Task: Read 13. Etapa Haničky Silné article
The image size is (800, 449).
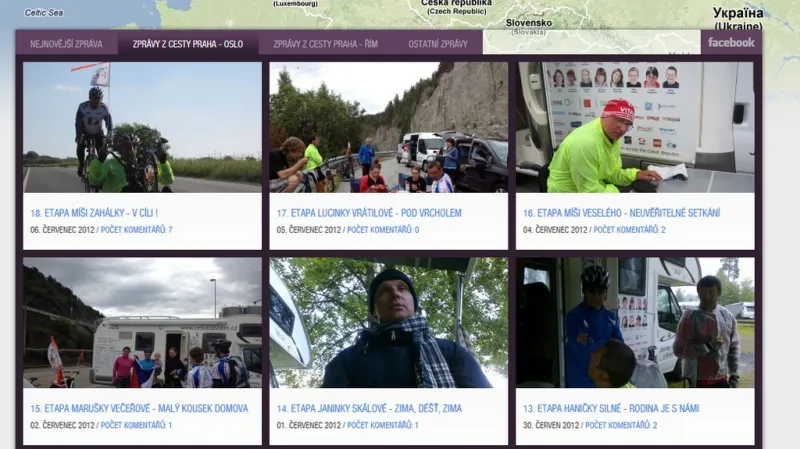Action: (x=611, y=409)
